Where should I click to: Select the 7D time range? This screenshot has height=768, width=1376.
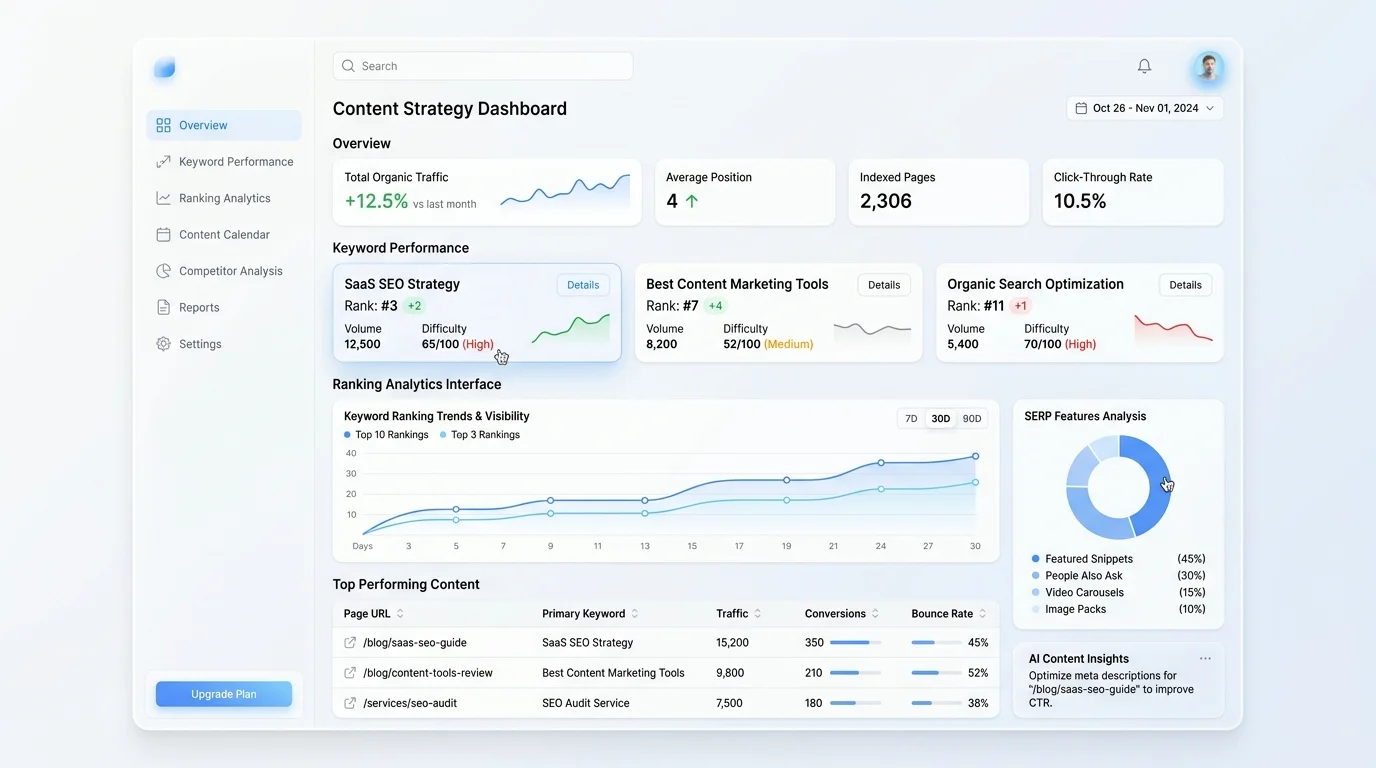coord(911,419)
